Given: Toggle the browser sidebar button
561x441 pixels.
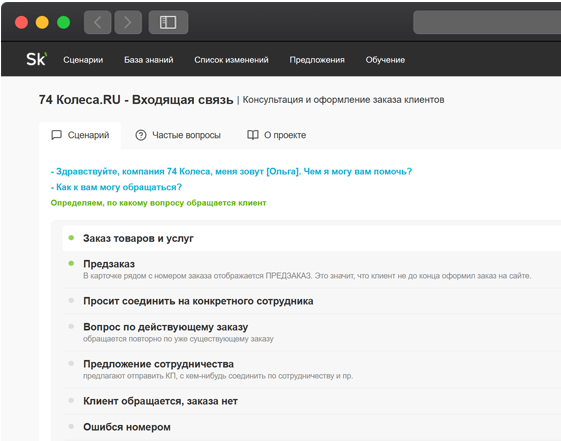Looking at the screenshot, I should pos(168,22).
